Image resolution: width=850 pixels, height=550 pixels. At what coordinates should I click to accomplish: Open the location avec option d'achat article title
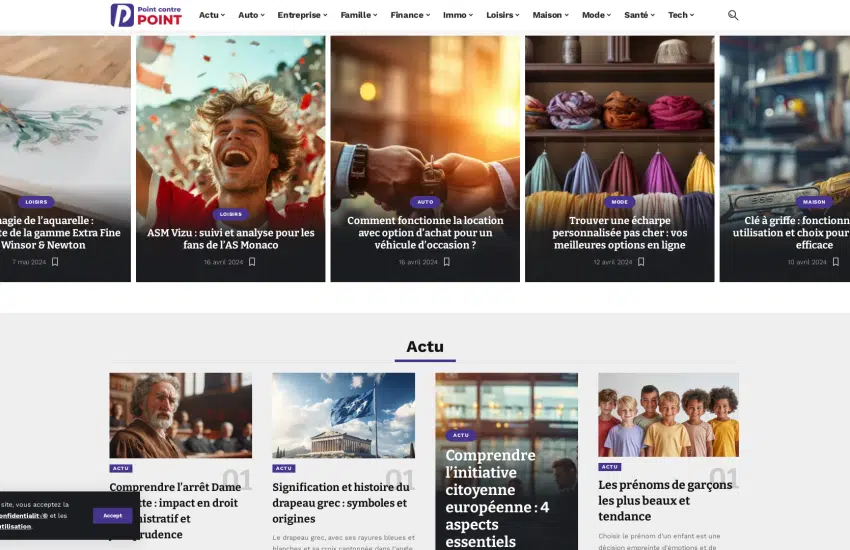tap(426, 232)
